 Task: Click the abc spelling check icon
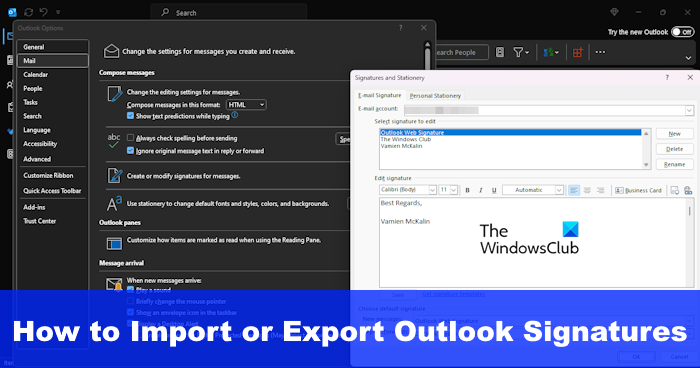click(x=114, y=141)
